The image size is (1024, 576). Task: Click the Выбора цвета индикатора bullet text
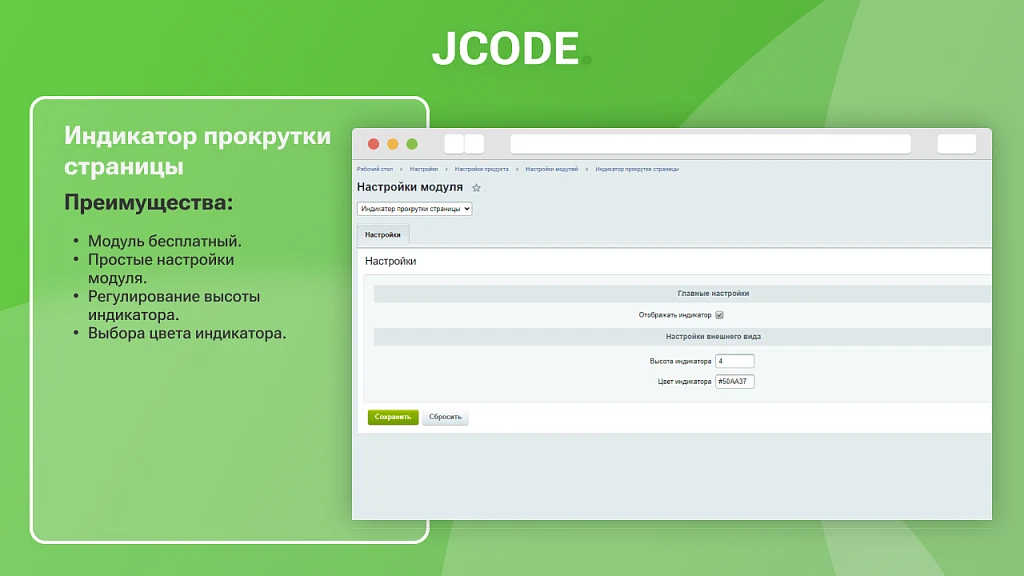pos(187,333)
